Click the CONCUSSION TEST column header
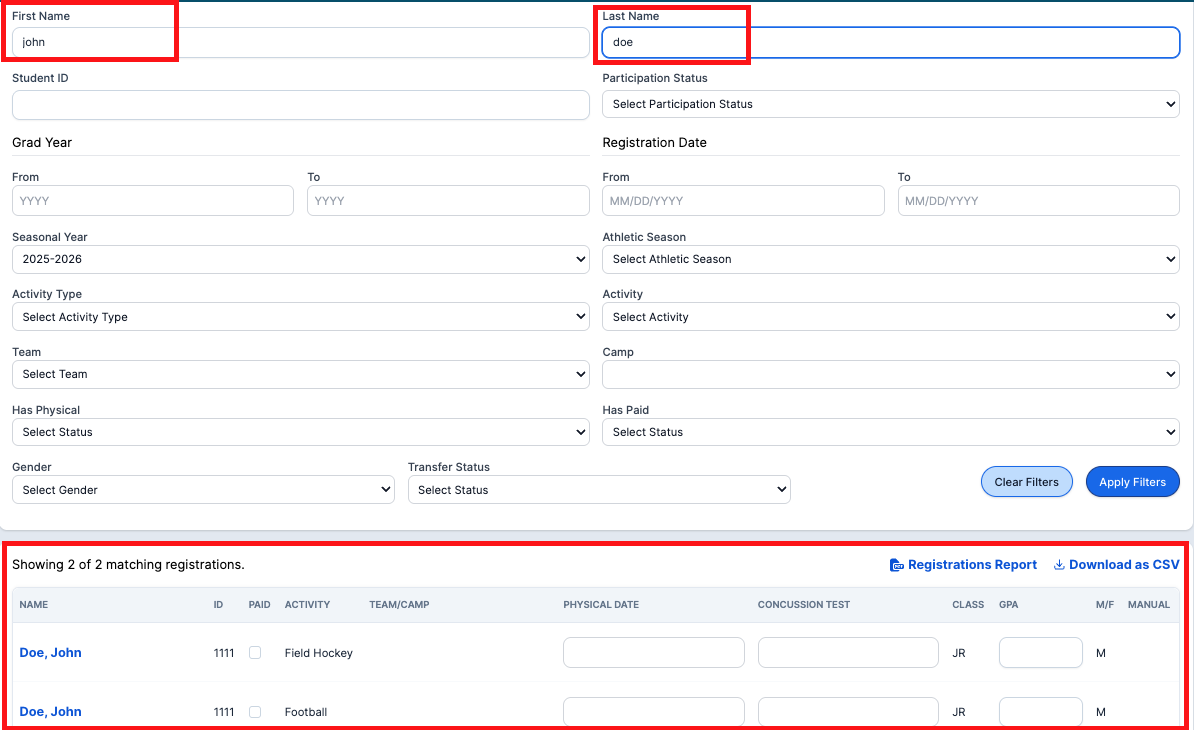 coord(803,604)
